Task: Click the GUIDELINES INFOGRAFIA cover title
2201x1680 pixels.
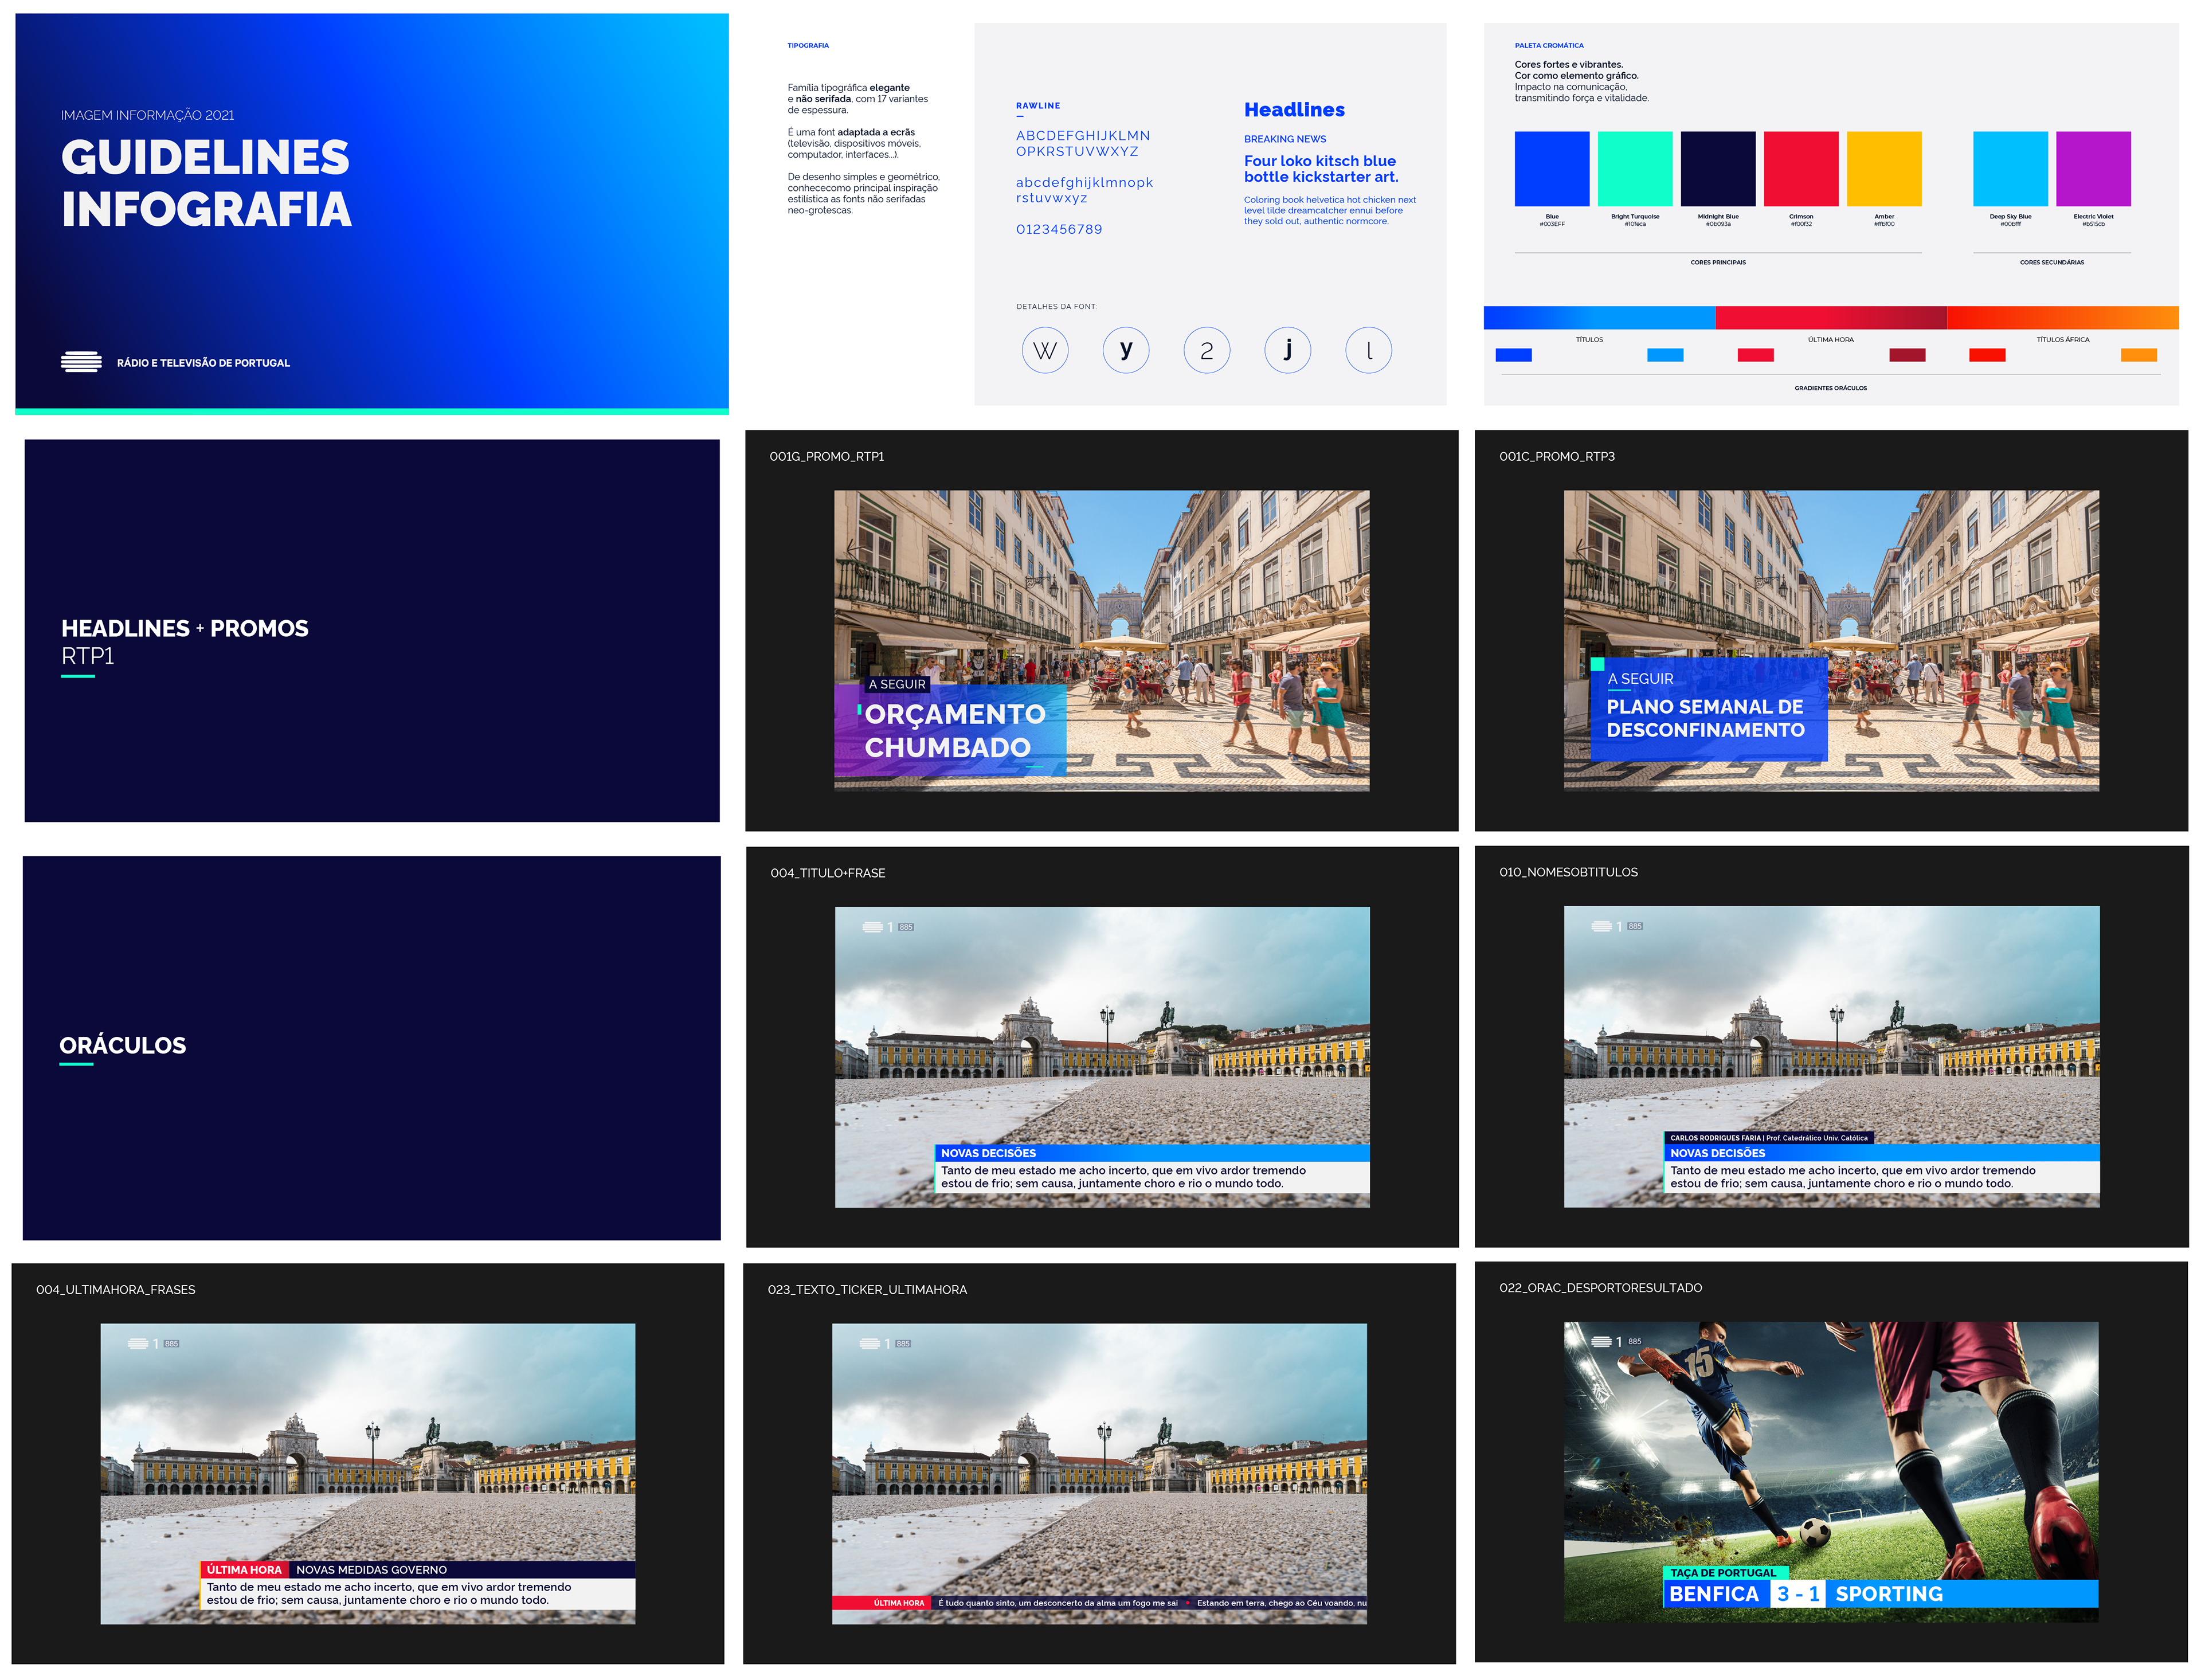Action: [x=206, y=183]
